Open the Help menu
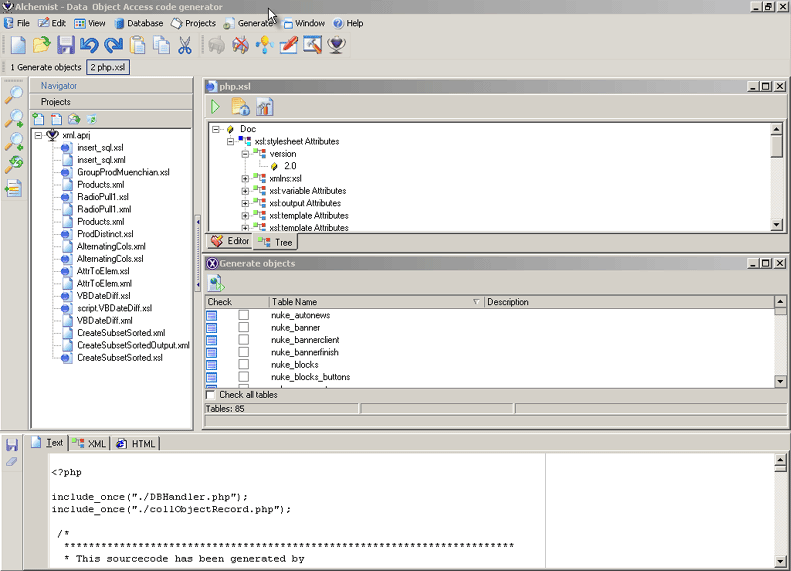This screenshot has height=571, width=791. click(x=348, y=23)
